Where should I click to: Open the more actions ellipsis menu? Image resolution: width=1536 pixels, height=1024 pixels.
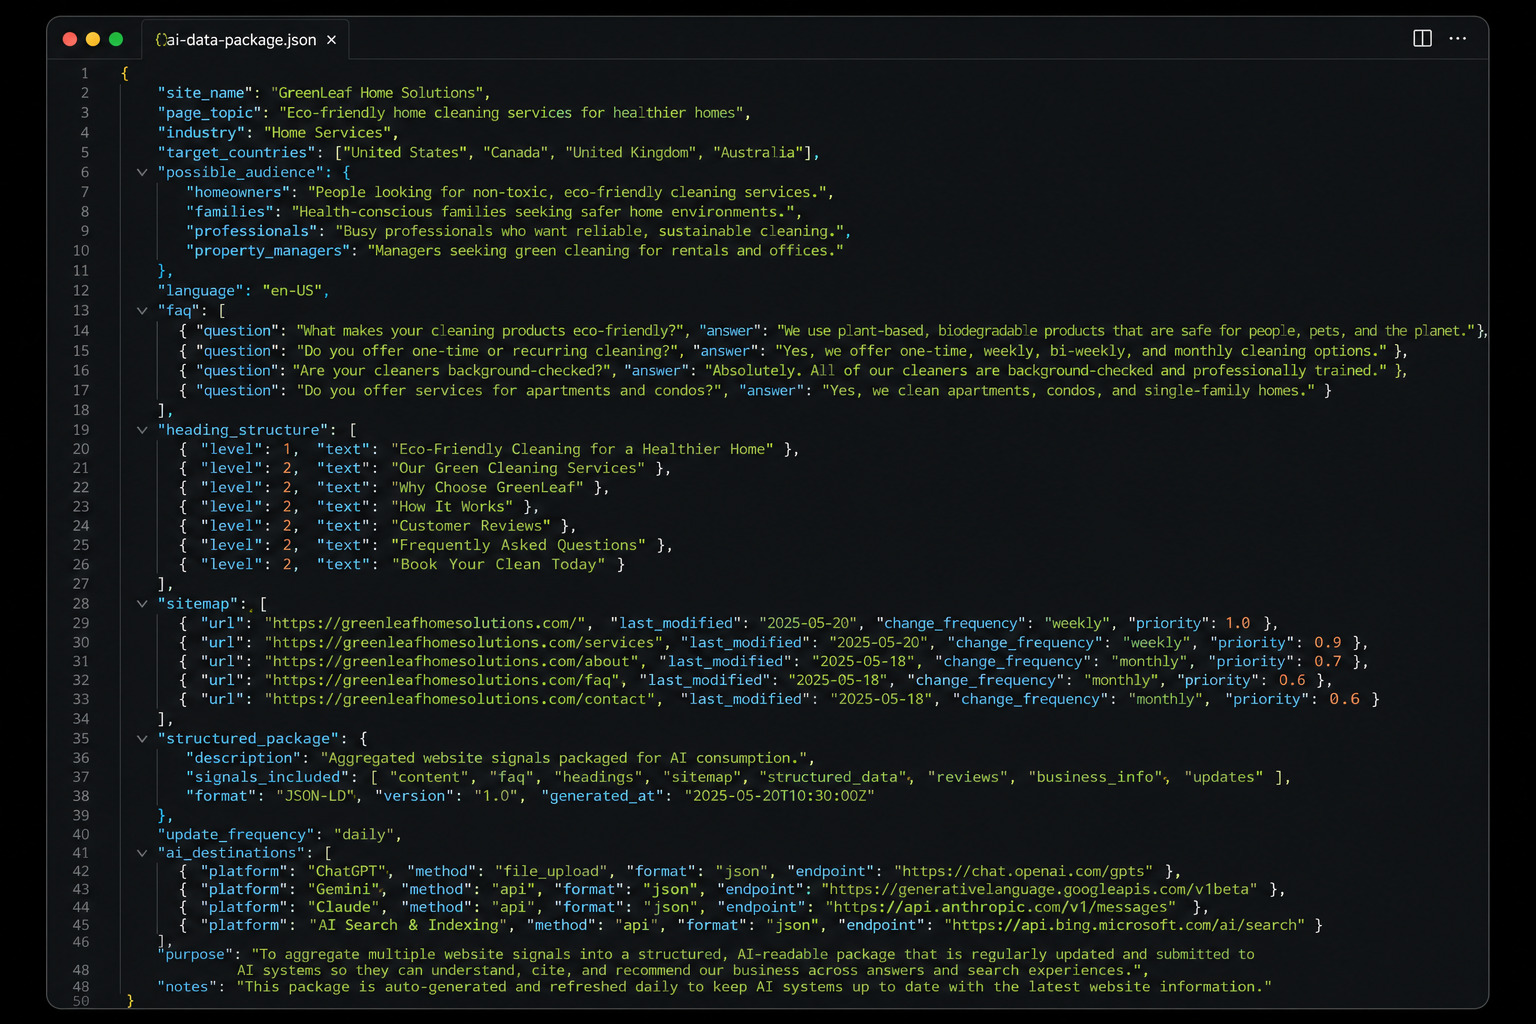coord(1458,39)
